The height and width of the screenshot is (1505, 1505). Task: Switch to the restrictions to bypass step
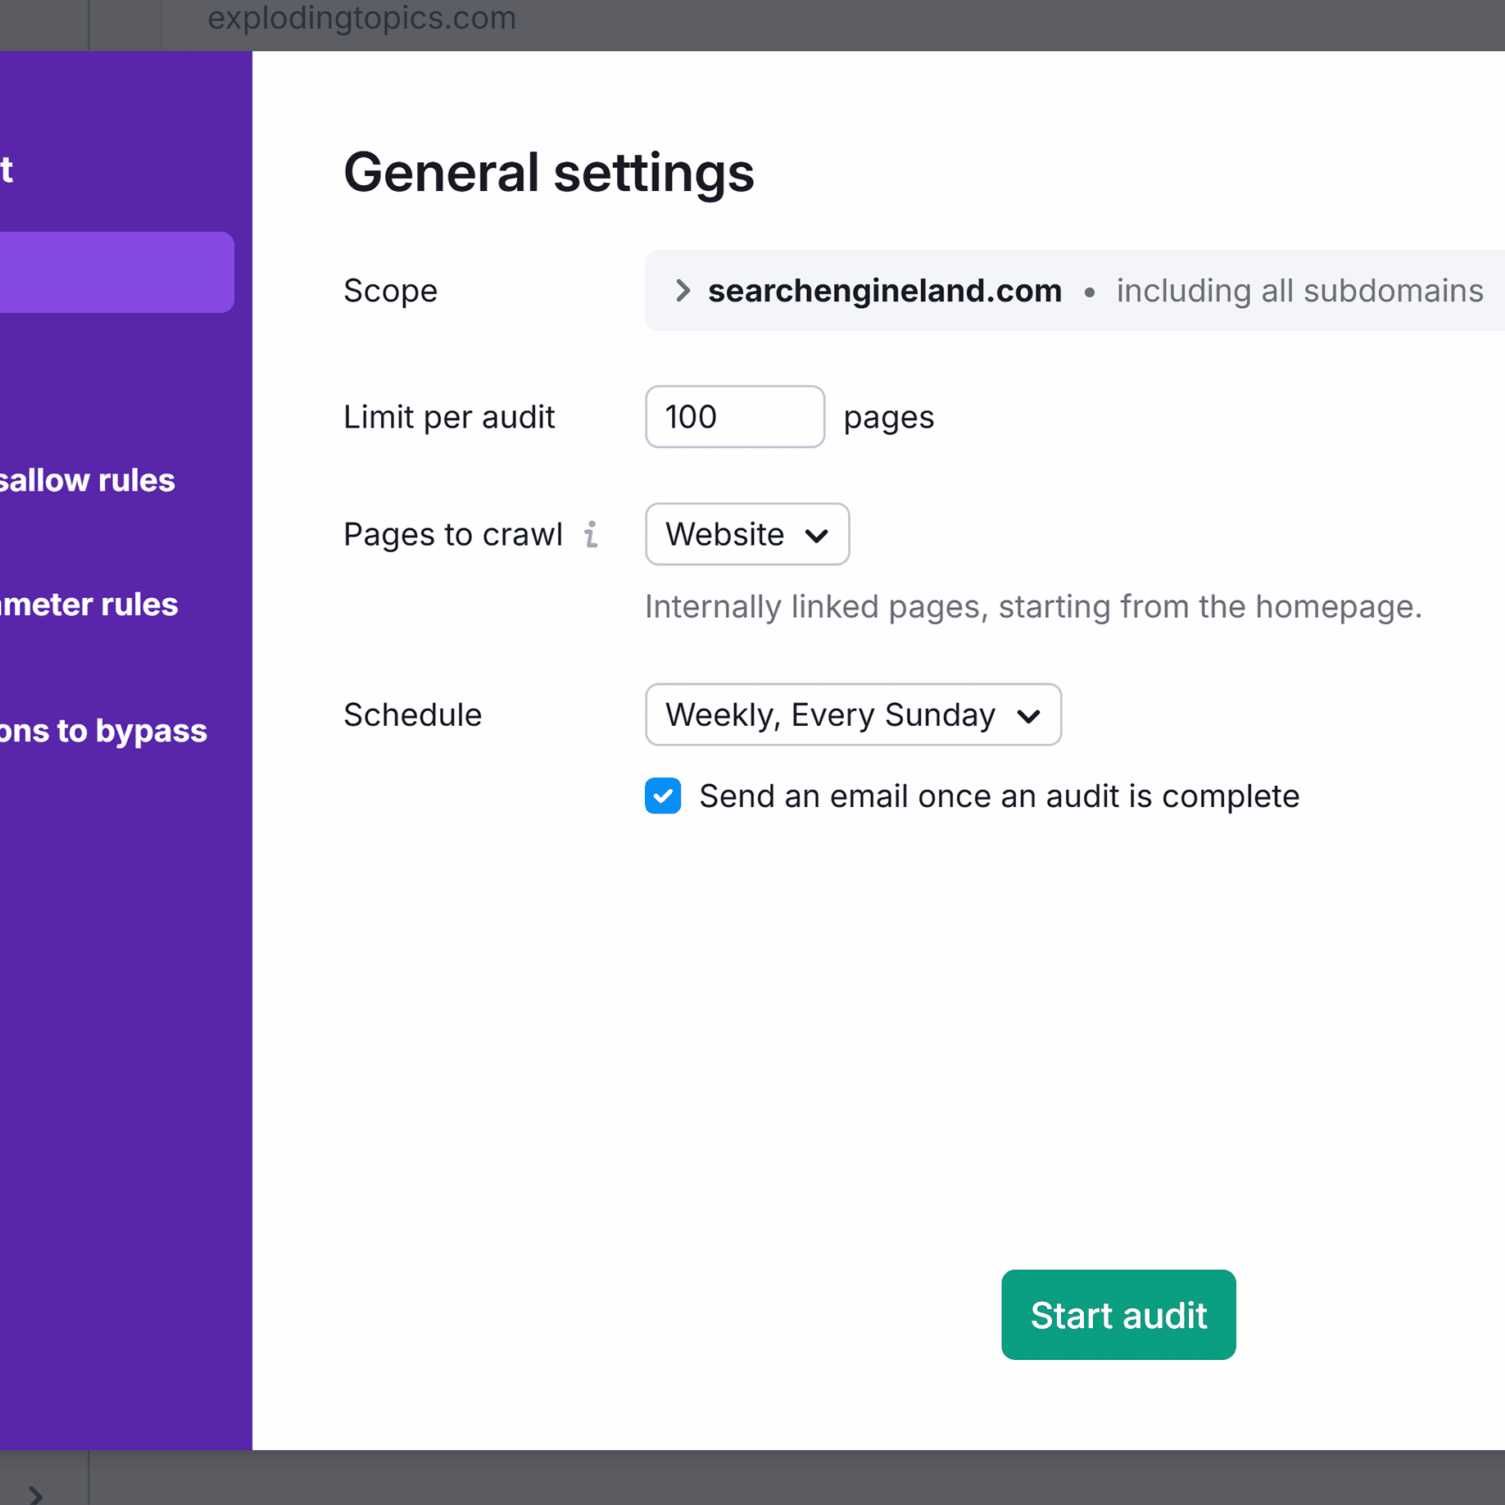pos(103,731)
